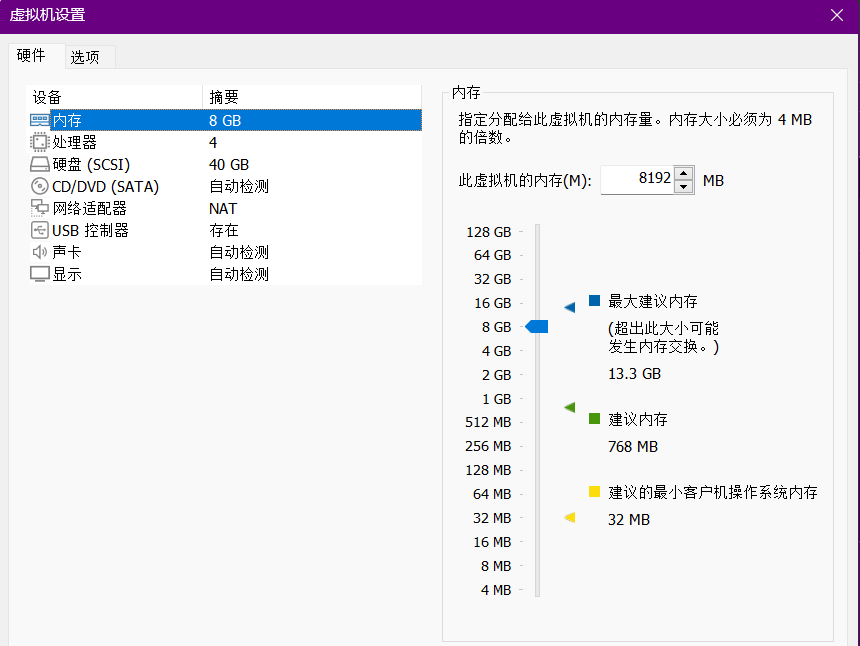860x646 pixels.
Task: Select the USB controller icon
Action: pos(40,230)
